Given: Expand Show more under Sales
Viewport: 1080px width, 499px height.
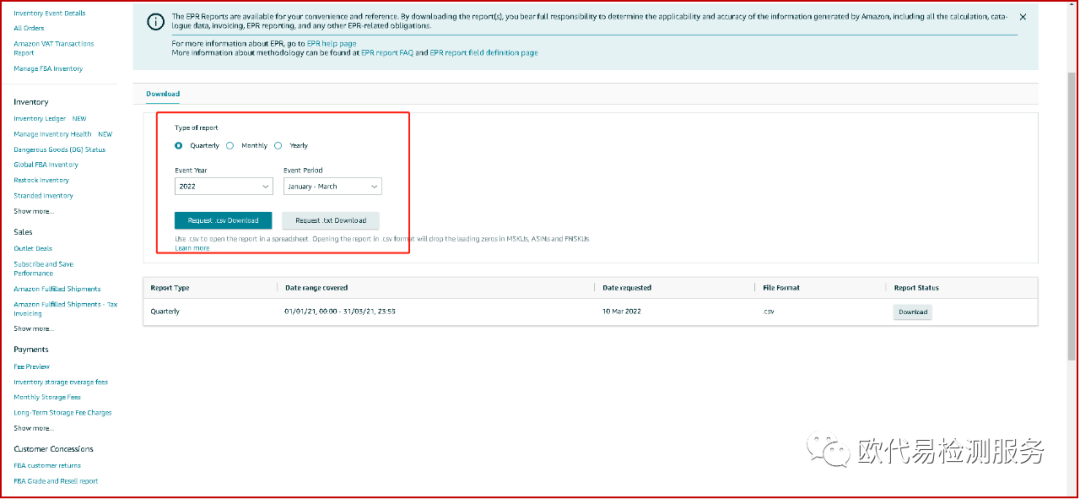Looking at the screenshot, I should [x=34, y=329].
